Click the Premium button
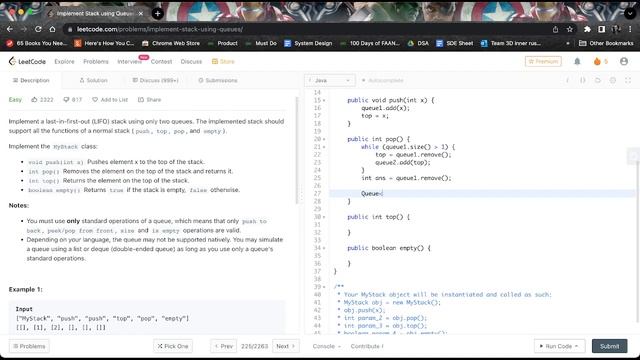The image size is (640, 360). point(543,61)
